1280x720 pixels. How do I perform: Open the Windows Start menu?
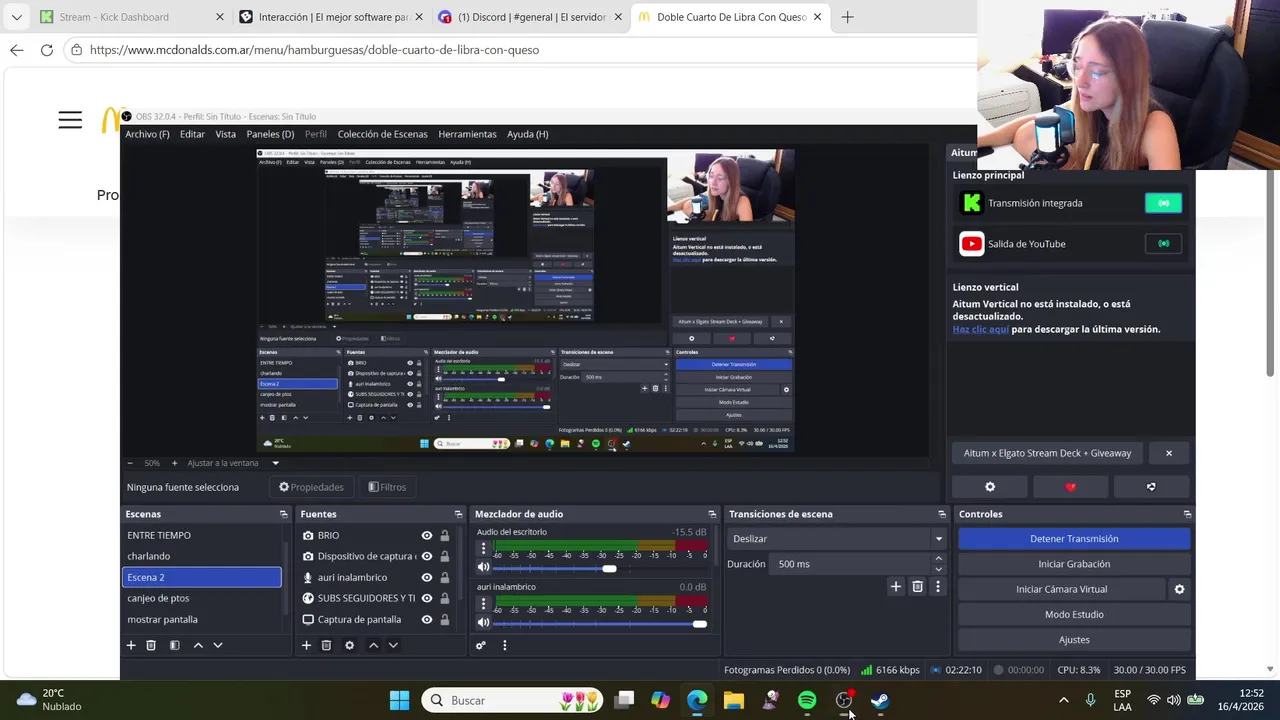[x=399, y=700]
